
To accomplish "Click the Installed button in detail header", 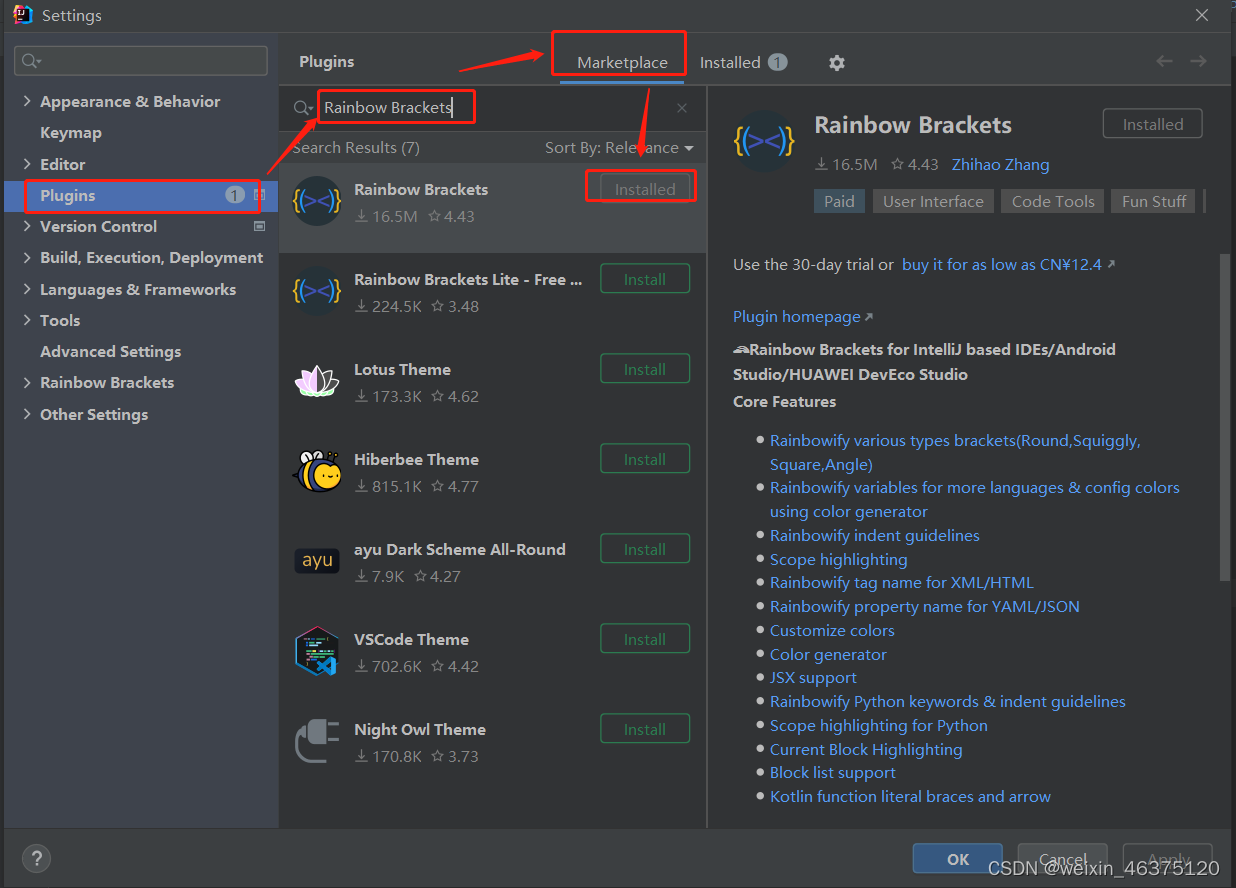I will pos(1152,125).
